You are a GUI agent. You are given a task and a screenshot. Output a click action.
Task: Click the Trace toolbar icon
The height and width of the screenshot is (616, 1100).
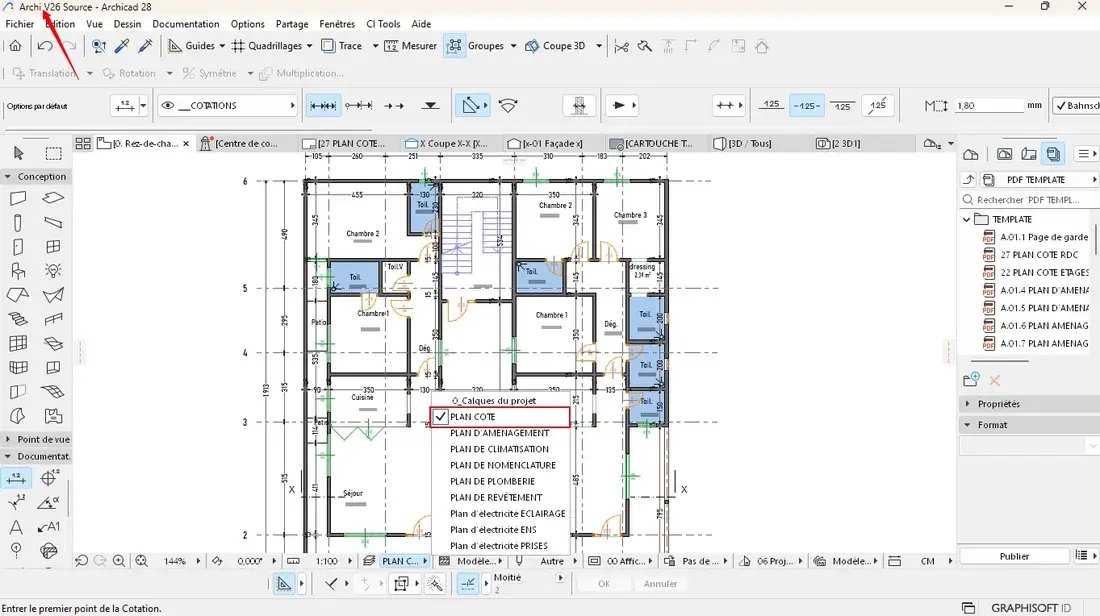pyautogui.click(x=328, y=46)
